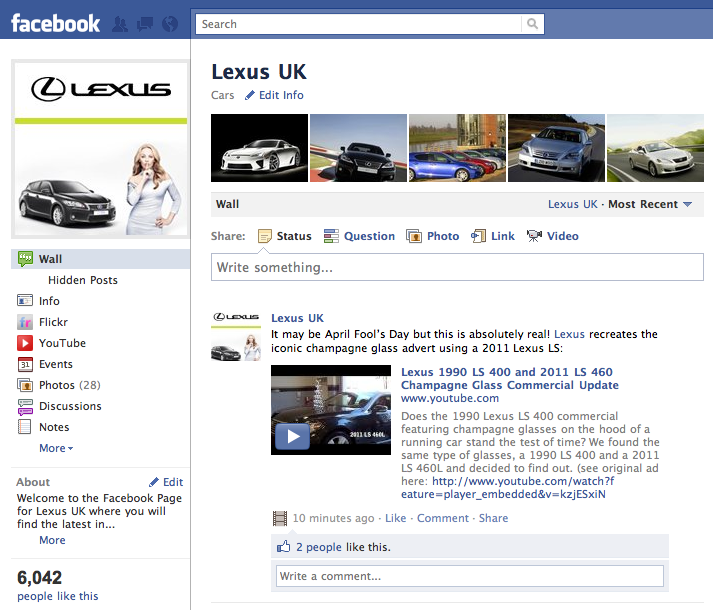Select Video share option

tap(562, 236)
